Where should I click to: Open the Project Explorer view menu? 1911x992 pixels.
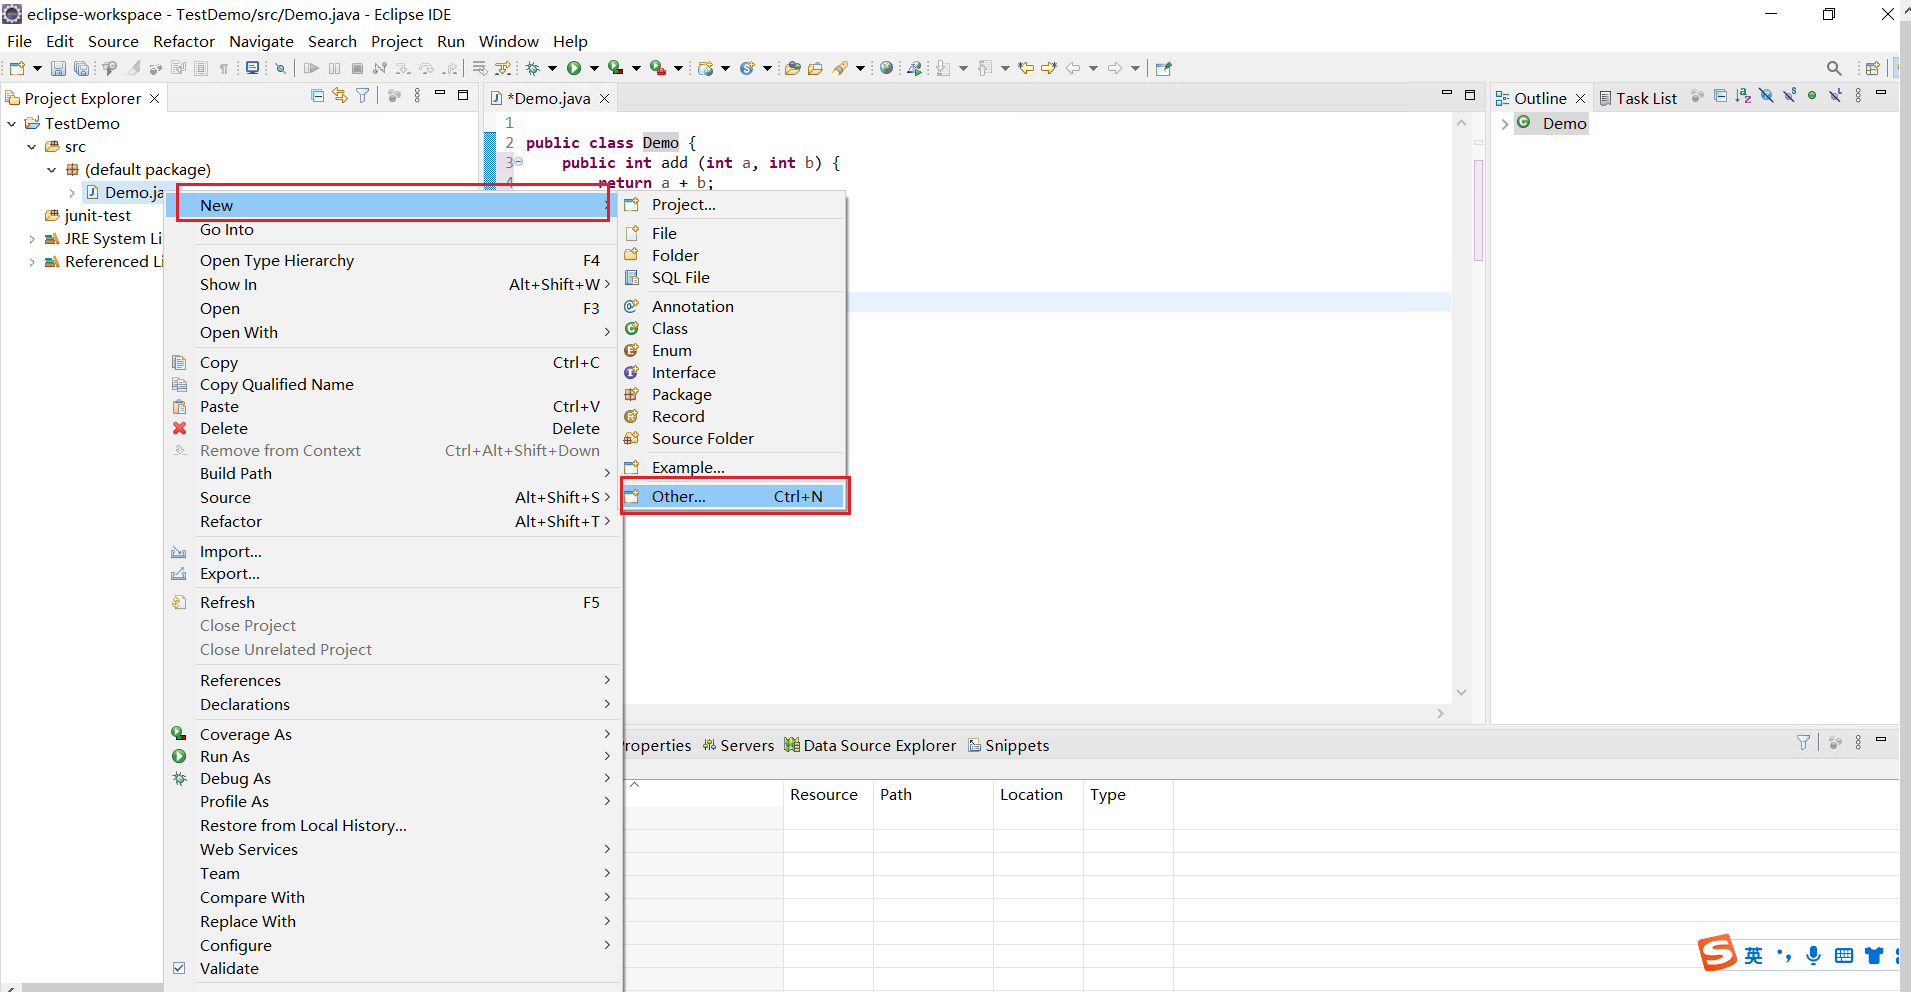click(x=417, y=96)
